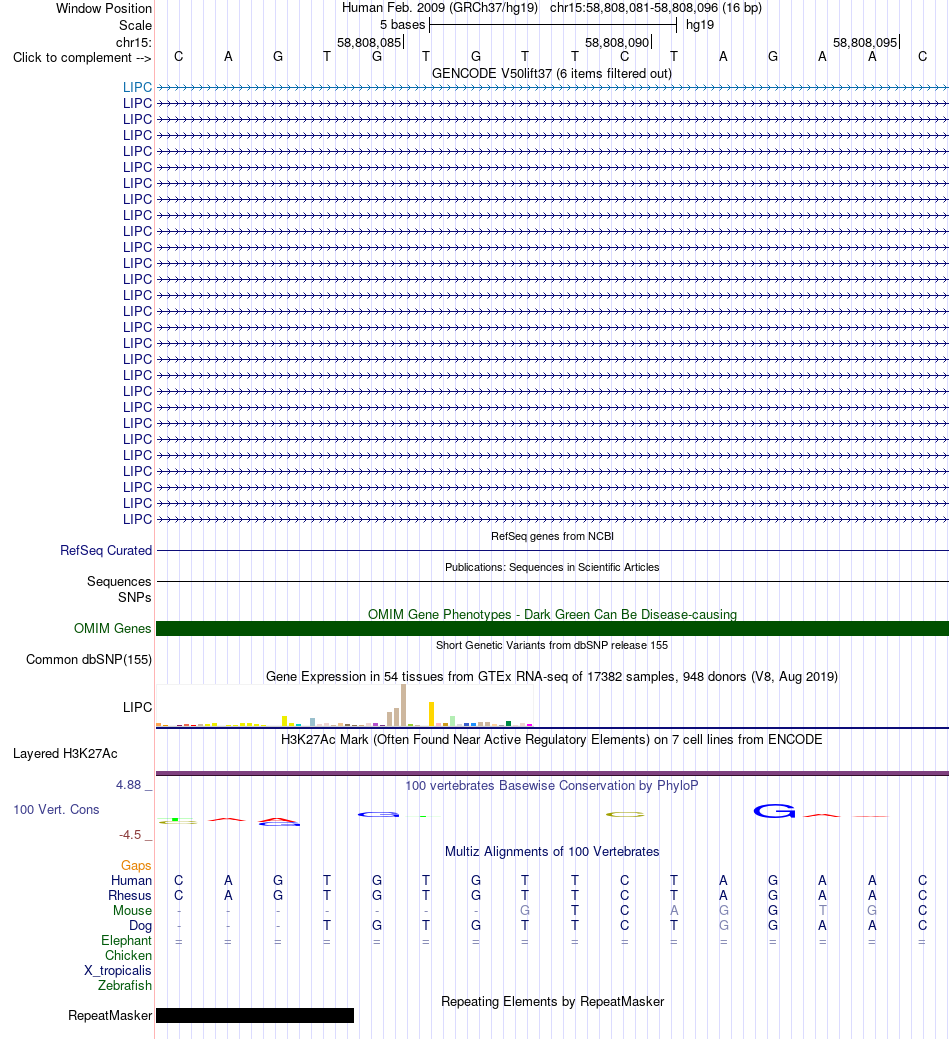The width and height of the screenshot is (950, 1039).
Task: Click the -4.5 PhyloP axis value
Action: pyautogui.click(x=130, y=835)
